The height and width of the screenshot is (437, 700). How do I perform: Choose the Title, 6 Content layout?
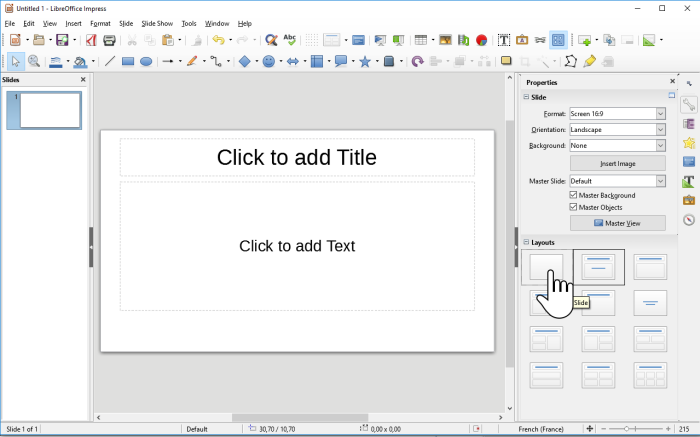650,375
